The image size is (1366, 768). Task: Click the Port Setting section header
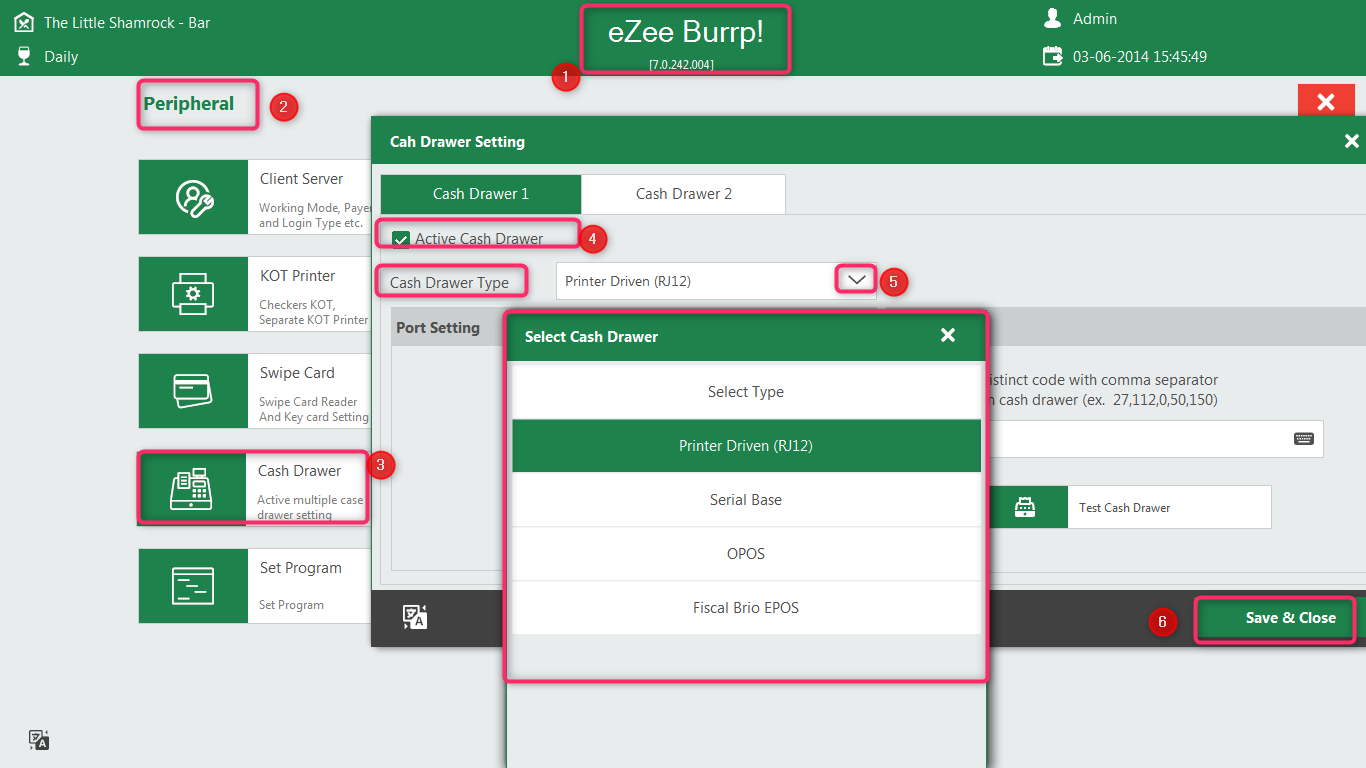coord(438,328)
